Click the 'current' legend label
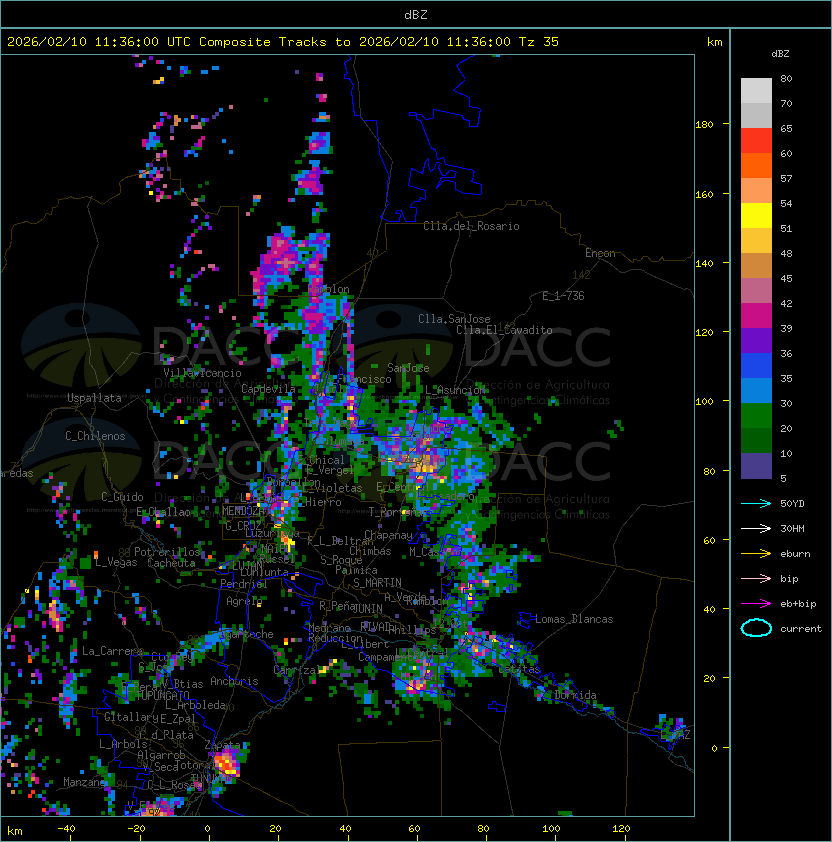Screen dimensions: 832x842 tap(801, 629)
